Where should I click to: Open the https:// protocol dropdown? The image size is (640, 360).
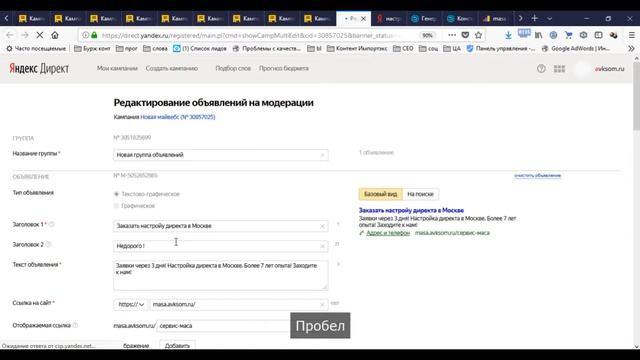click(x=131, y=304)
